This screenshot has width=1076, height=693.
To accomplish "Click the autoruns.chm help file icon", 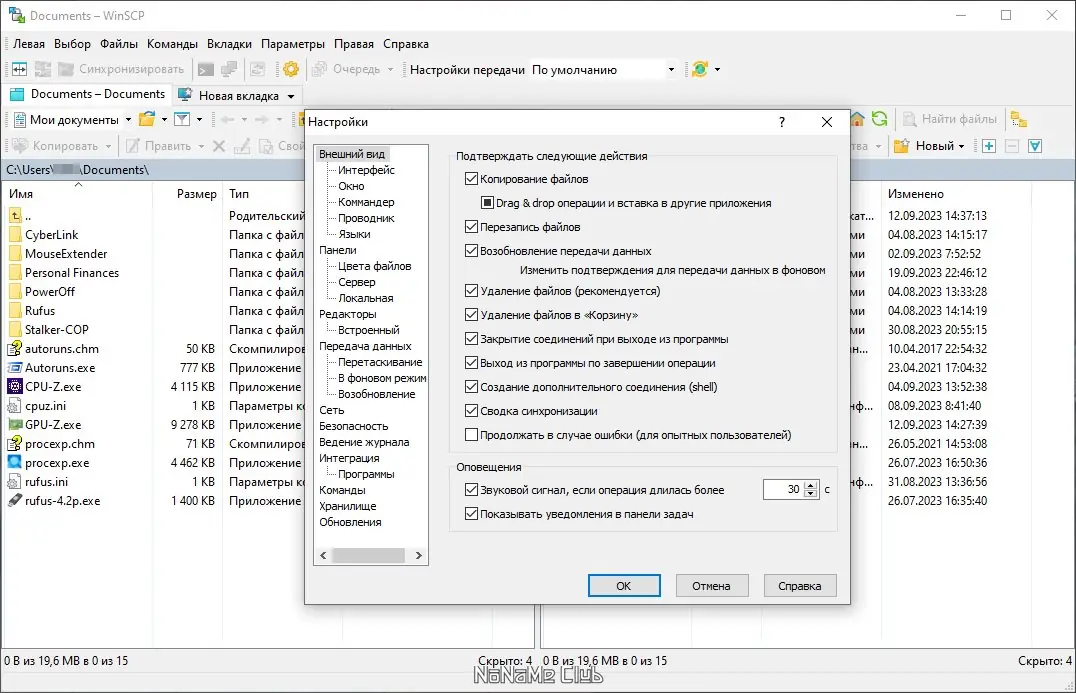I will (x=15, y=349).
